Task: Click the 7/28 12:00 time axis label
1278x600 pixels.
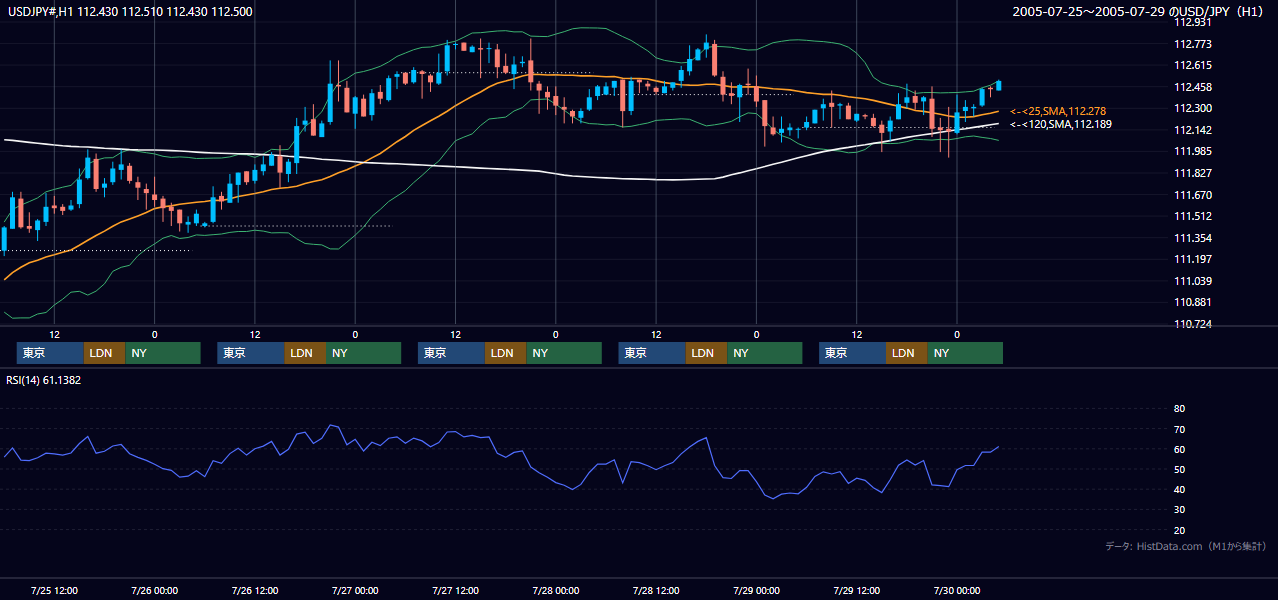Action: click(656, 590)
